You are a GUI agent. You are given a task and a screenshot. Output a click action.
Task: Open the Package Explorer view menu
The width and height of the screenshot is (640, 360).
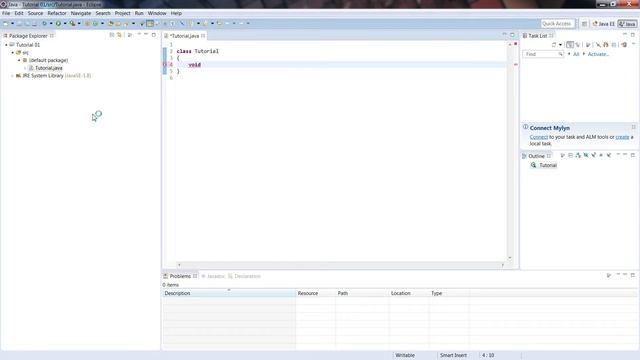(x=130, y=35)
